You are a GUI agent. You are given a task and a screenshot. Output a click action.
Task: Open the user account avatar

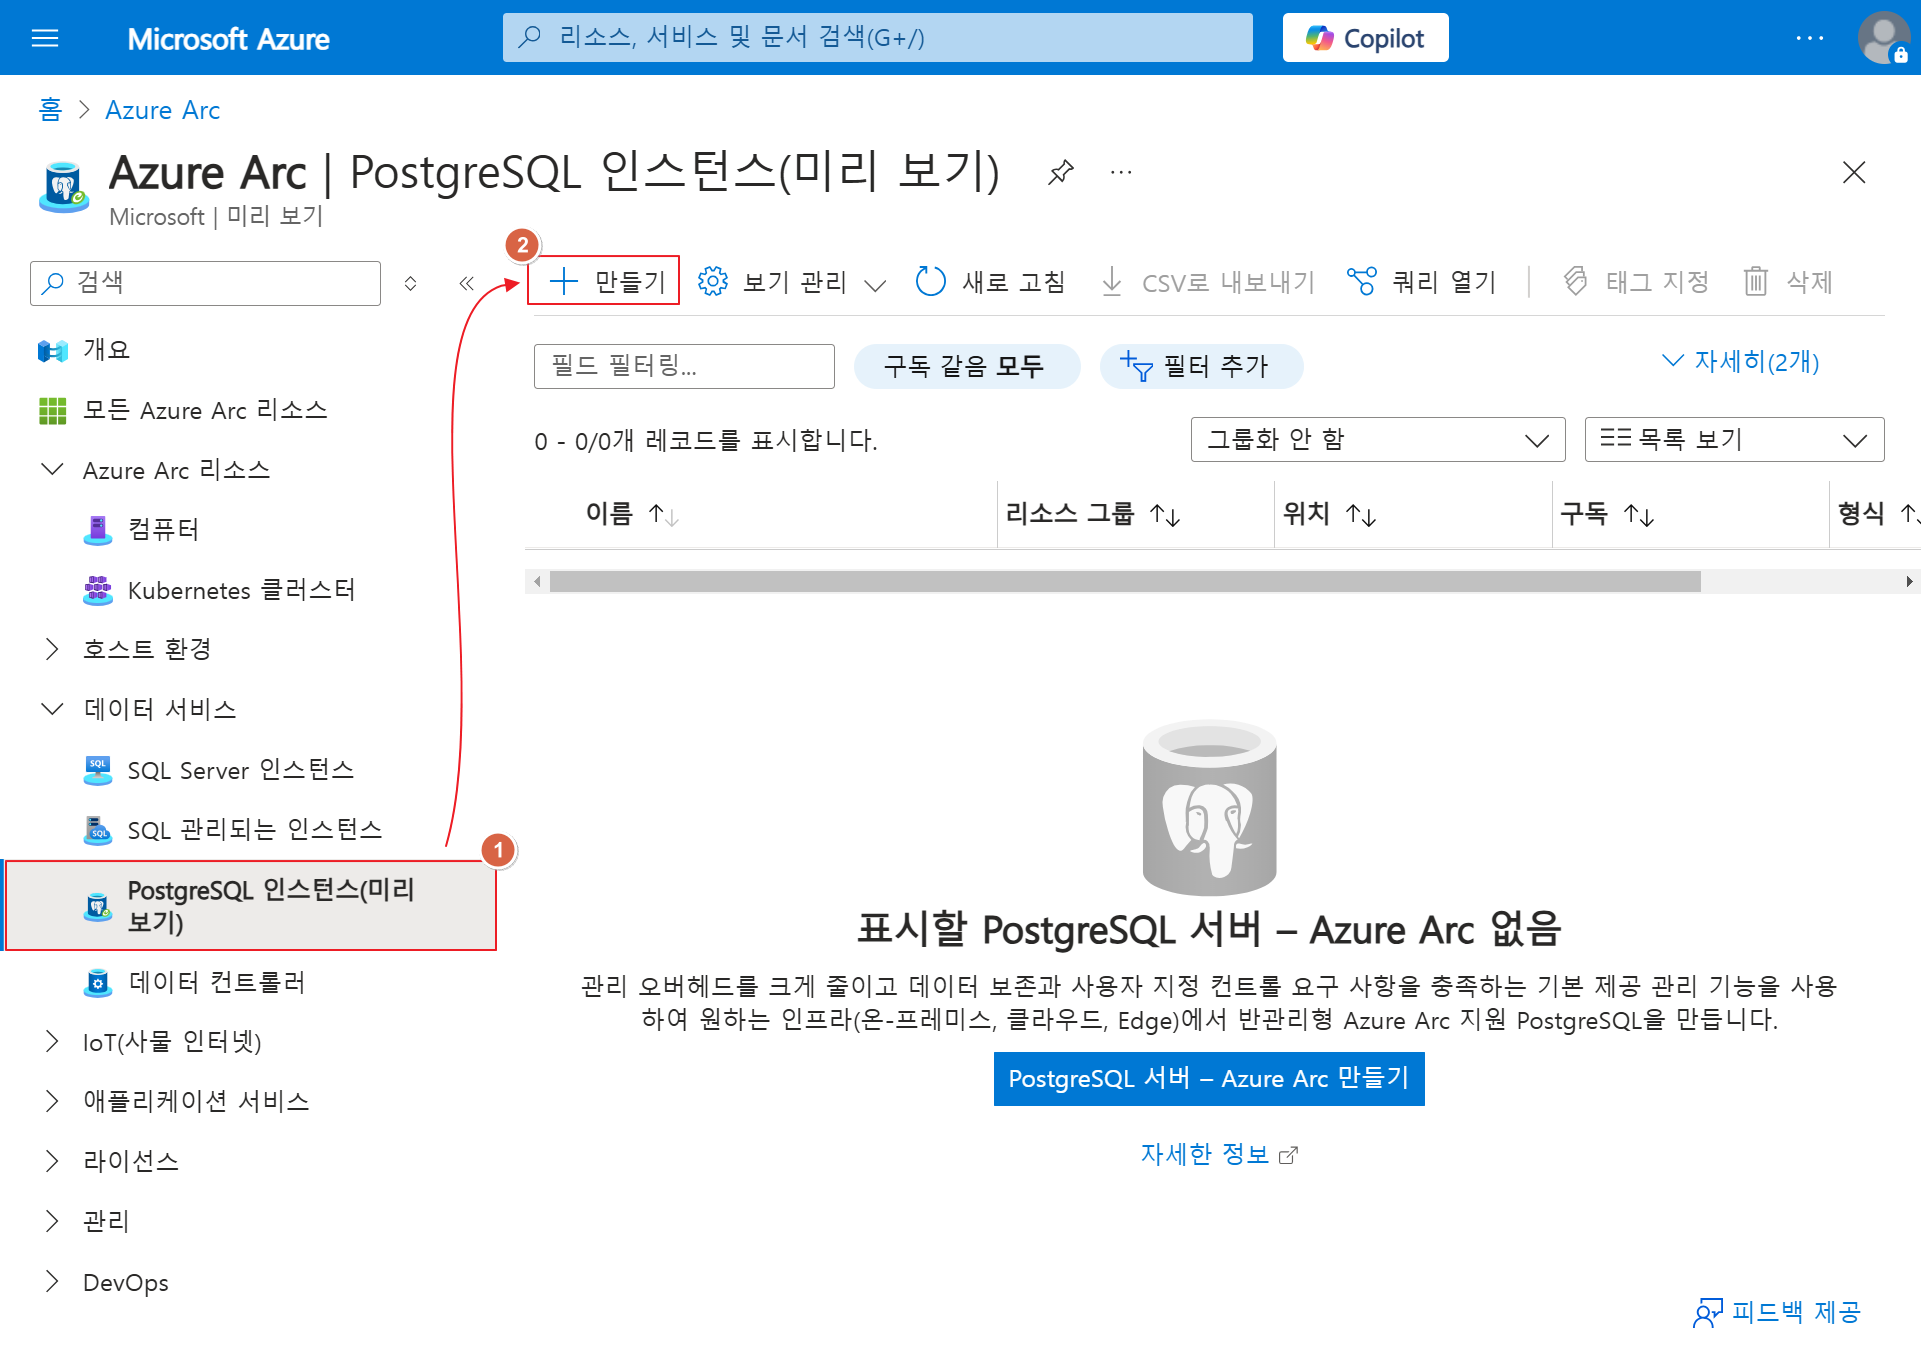[x=1882, y=38]
